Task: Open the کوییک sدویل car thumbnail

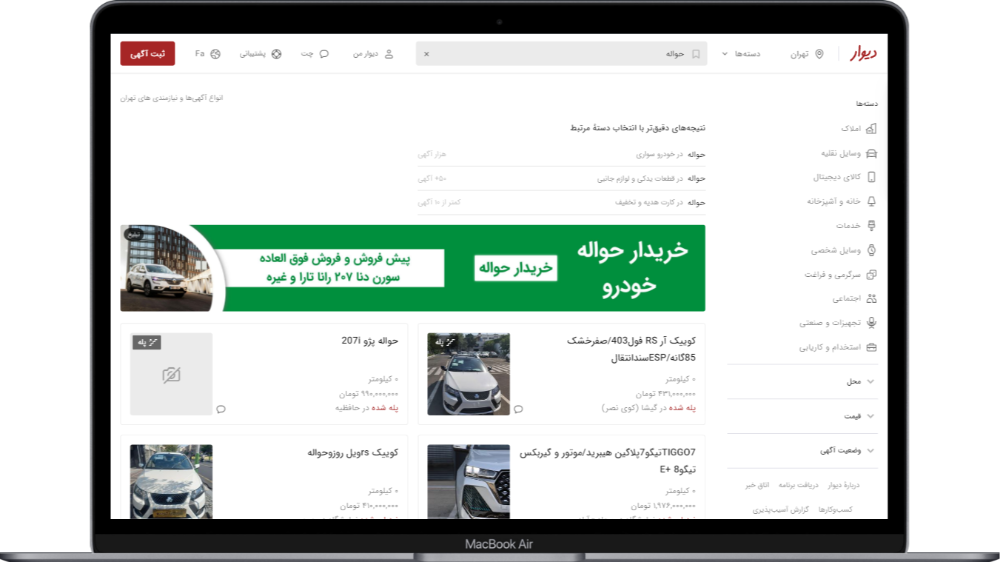Action: 171,482
